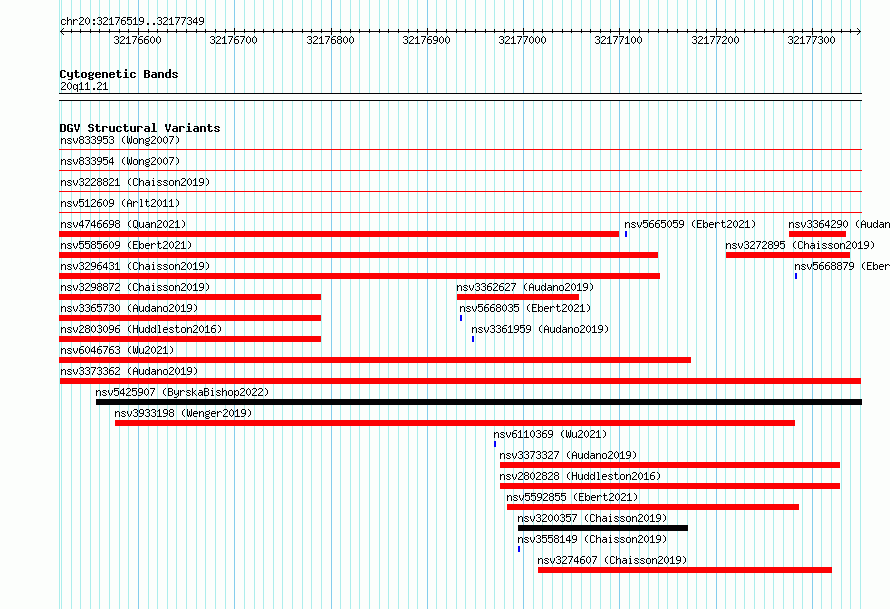Select nsv2803096 (Huddleston2016) label

tap(141, 329)
